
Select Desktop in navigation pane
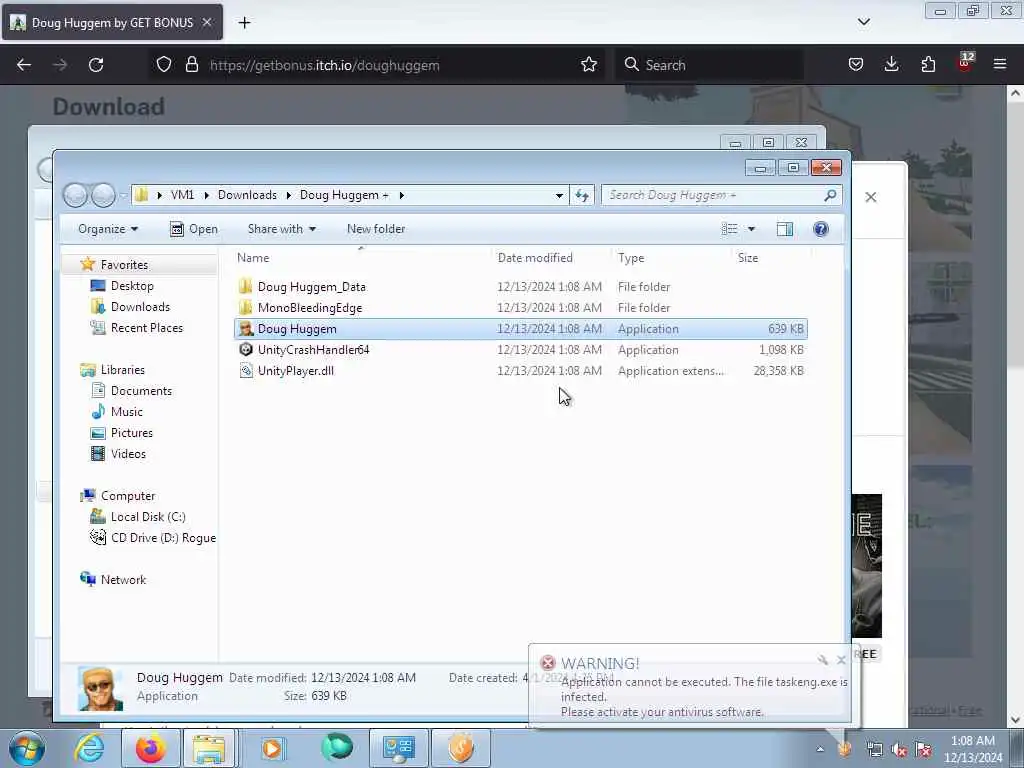point(132,285)
